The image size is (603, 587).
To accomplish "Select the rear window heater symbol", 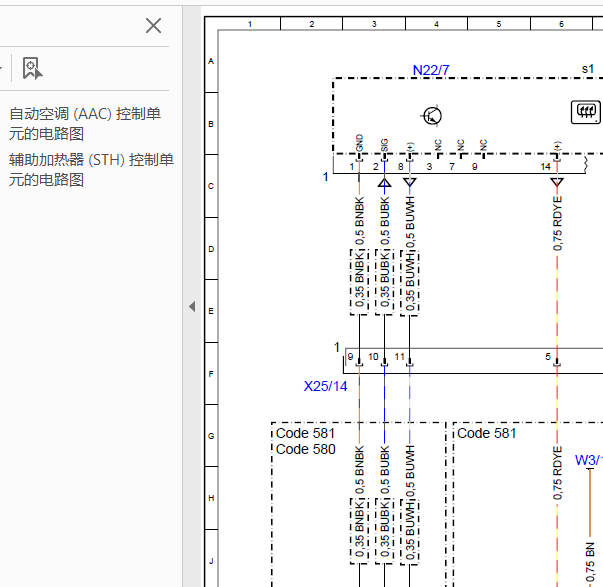I will (585, 112).
